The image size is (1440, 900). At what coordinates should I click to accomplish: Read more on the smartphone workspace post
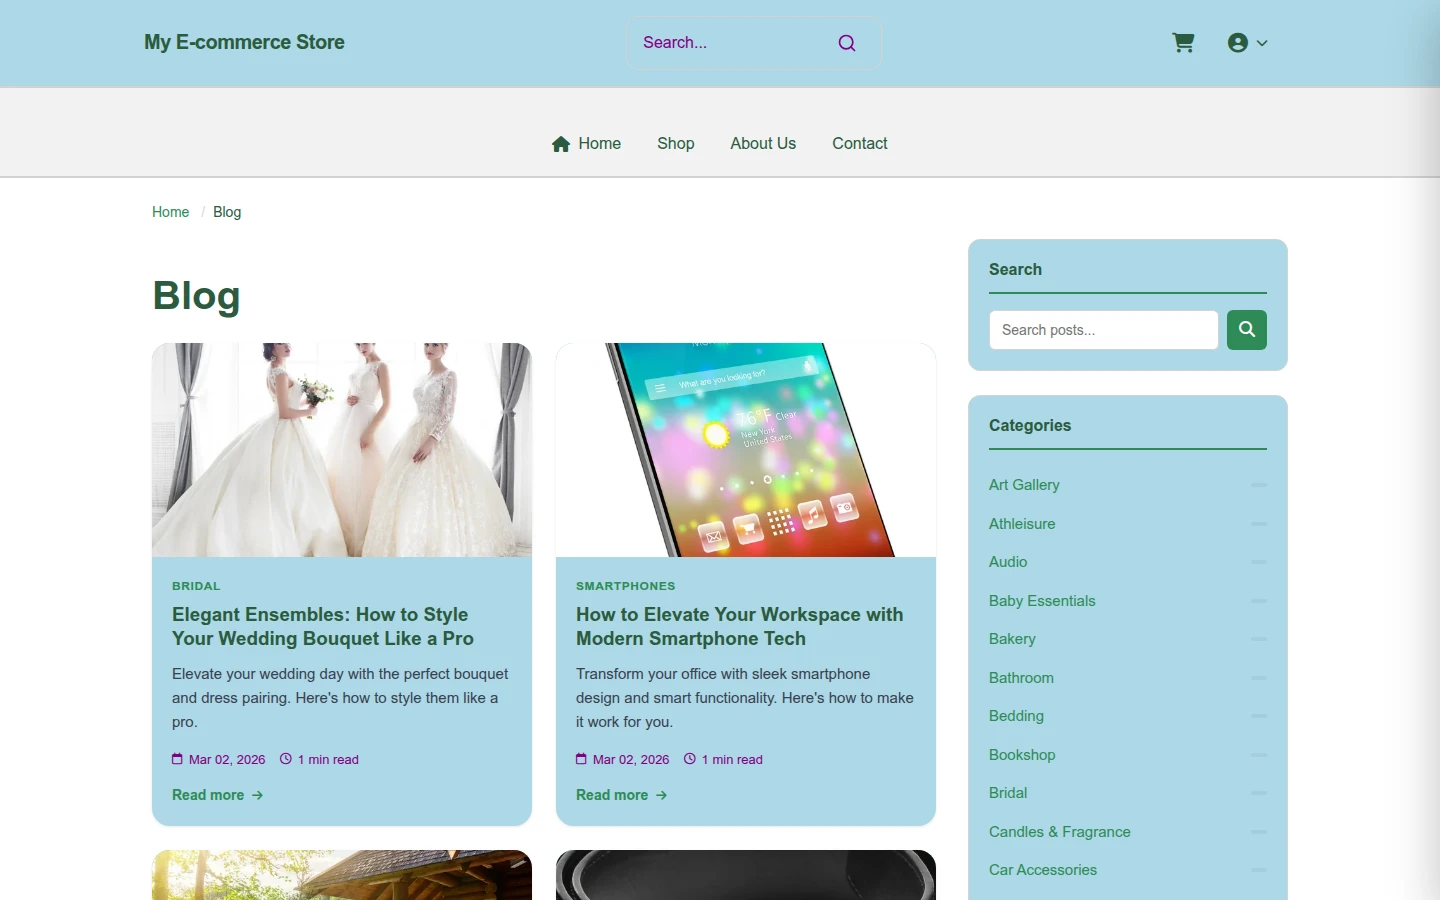621,795
